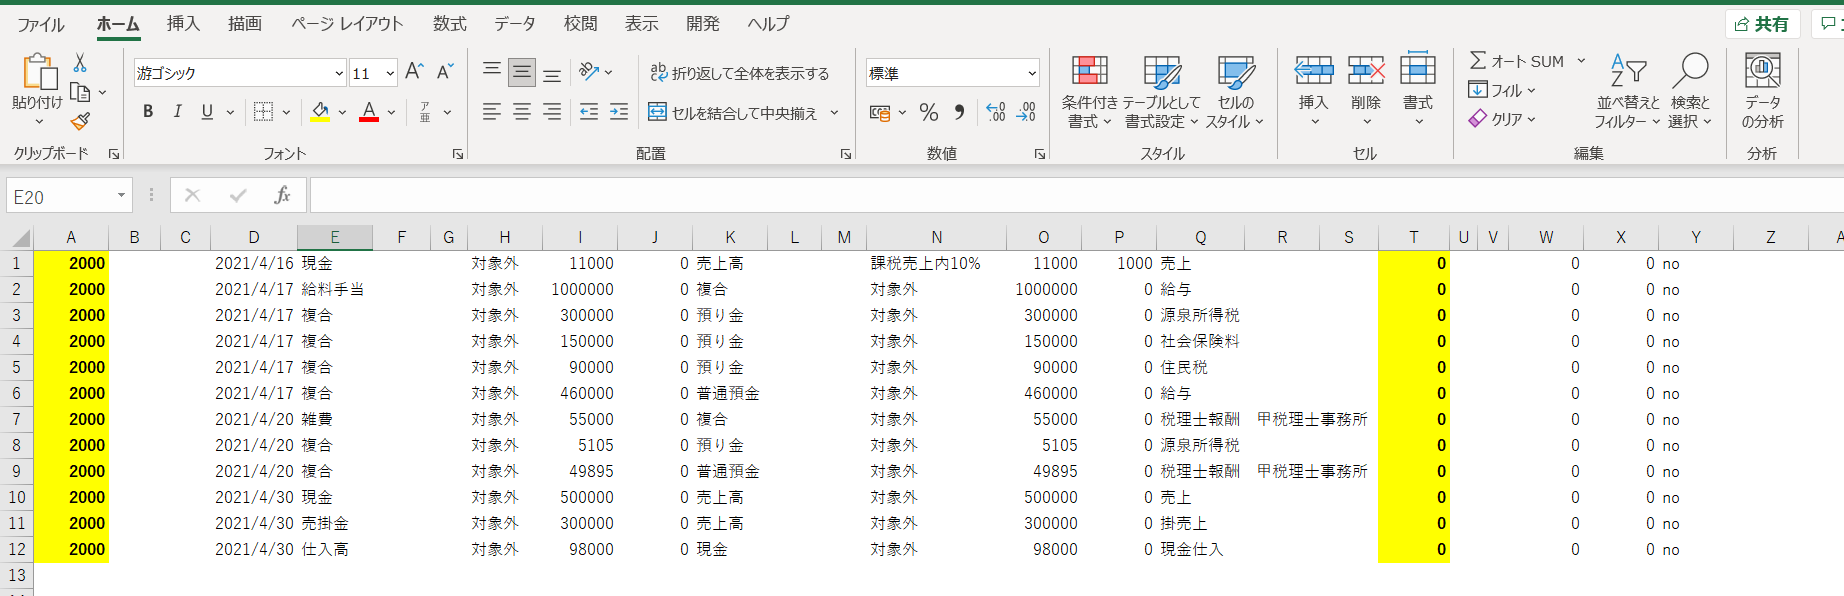The height and width of the screenshot is (596, 1844).
Task: Toggle Bold formatting
Action: pyautogui.click(x=148, y=112)
